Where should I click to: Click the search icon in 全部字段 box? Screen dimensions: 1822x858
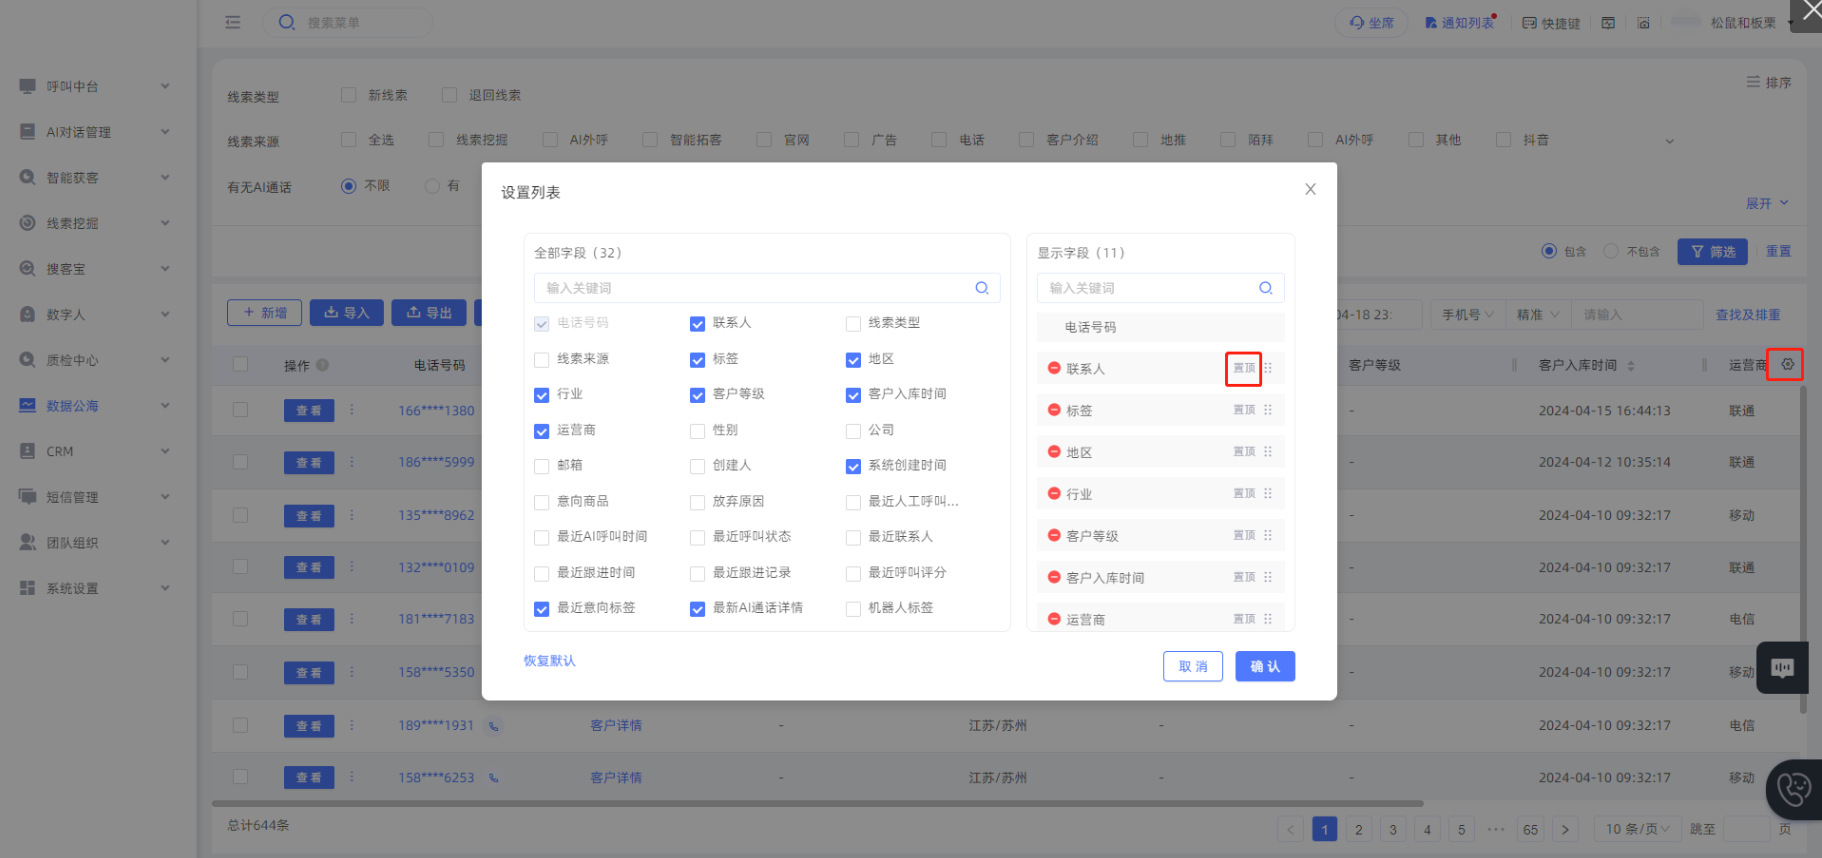981,288
